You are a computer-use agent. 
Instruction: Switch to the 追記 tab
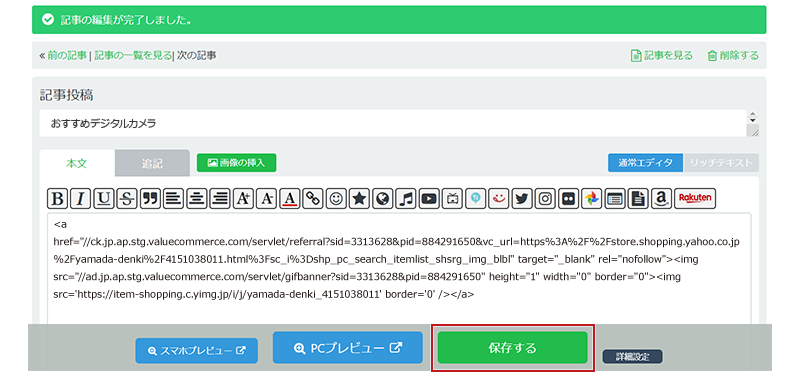pos(152,163)
